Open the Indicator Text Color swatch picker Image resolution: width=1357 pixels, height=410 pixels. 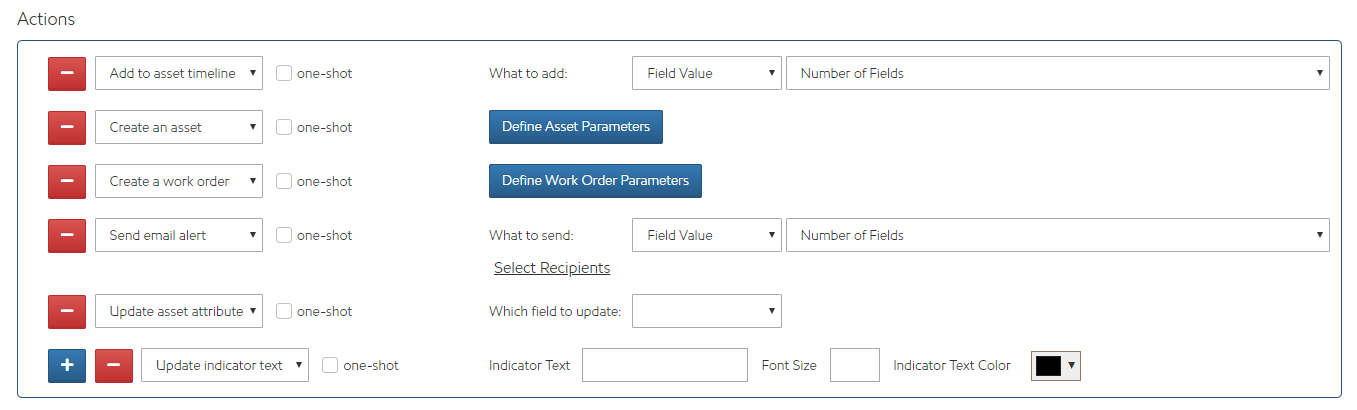1056,365
